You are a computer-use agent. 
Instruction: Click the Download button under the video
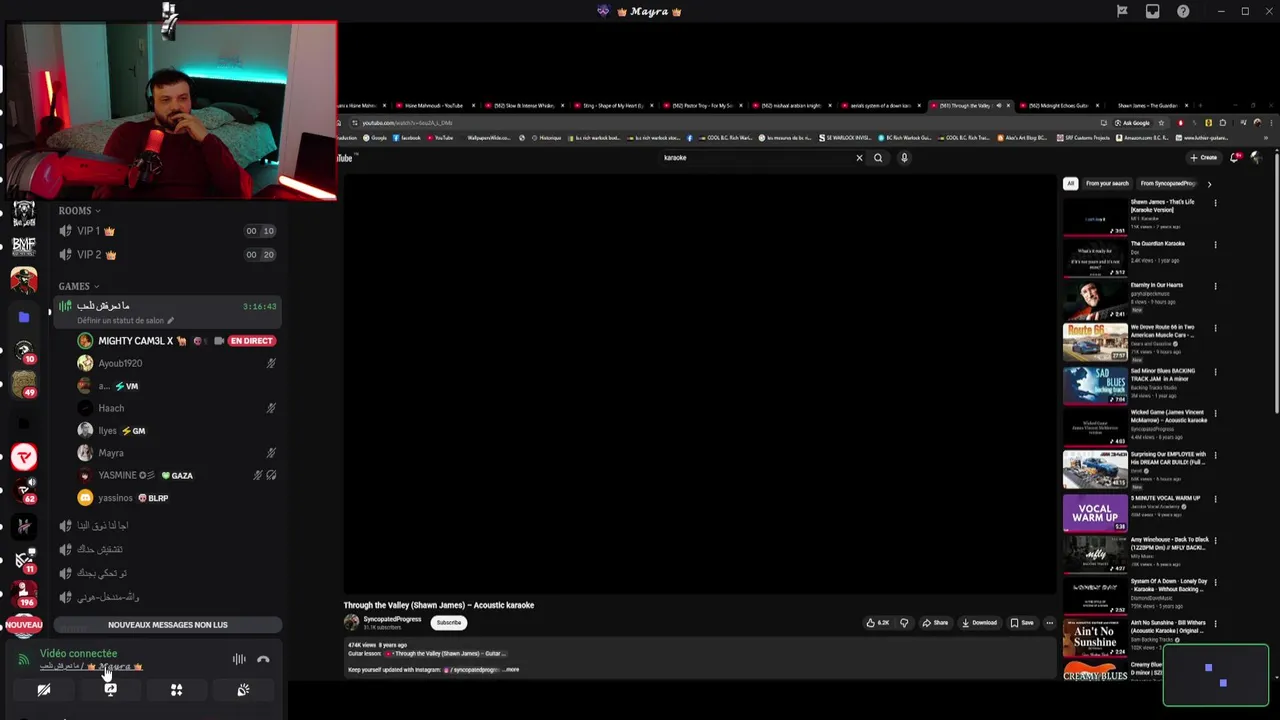point(979,623)
